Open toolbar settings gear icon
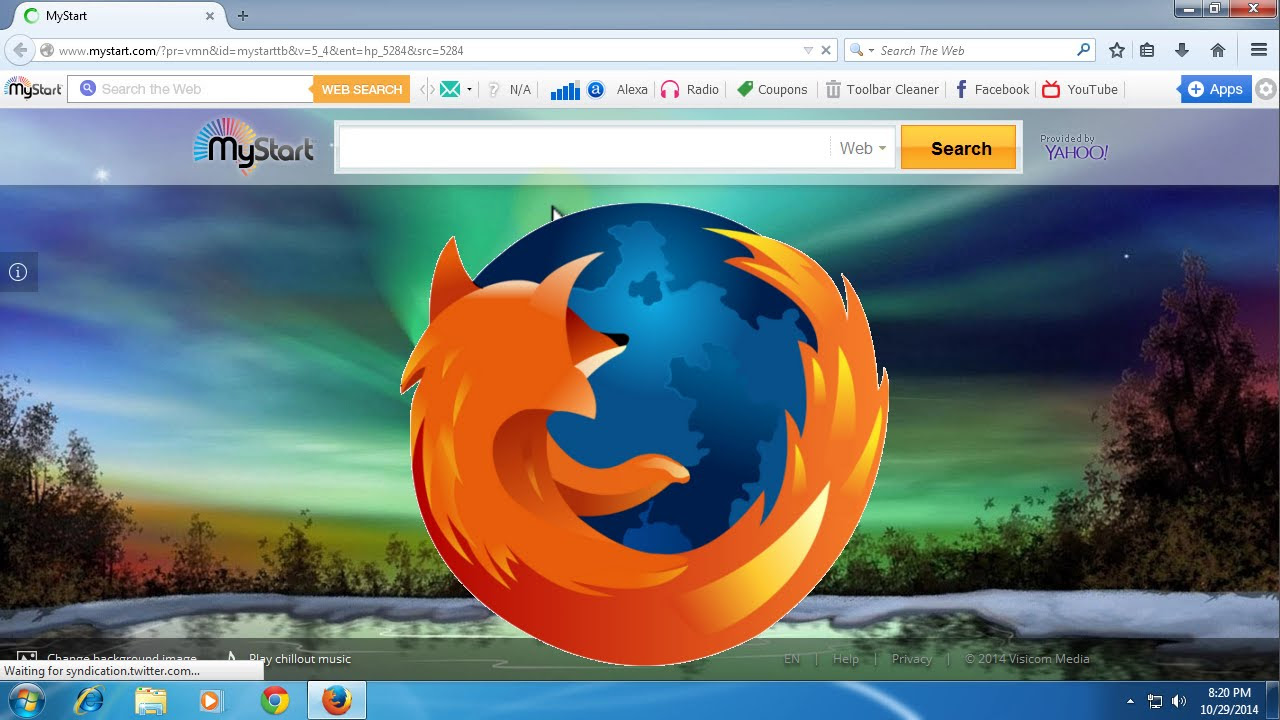Viewport: 1280px width, 720px height. coord(1267,89)
